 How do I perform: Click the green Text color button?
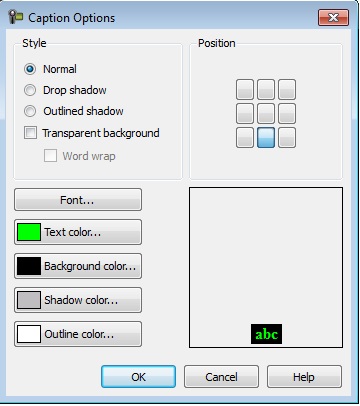[x=78, y=232]
